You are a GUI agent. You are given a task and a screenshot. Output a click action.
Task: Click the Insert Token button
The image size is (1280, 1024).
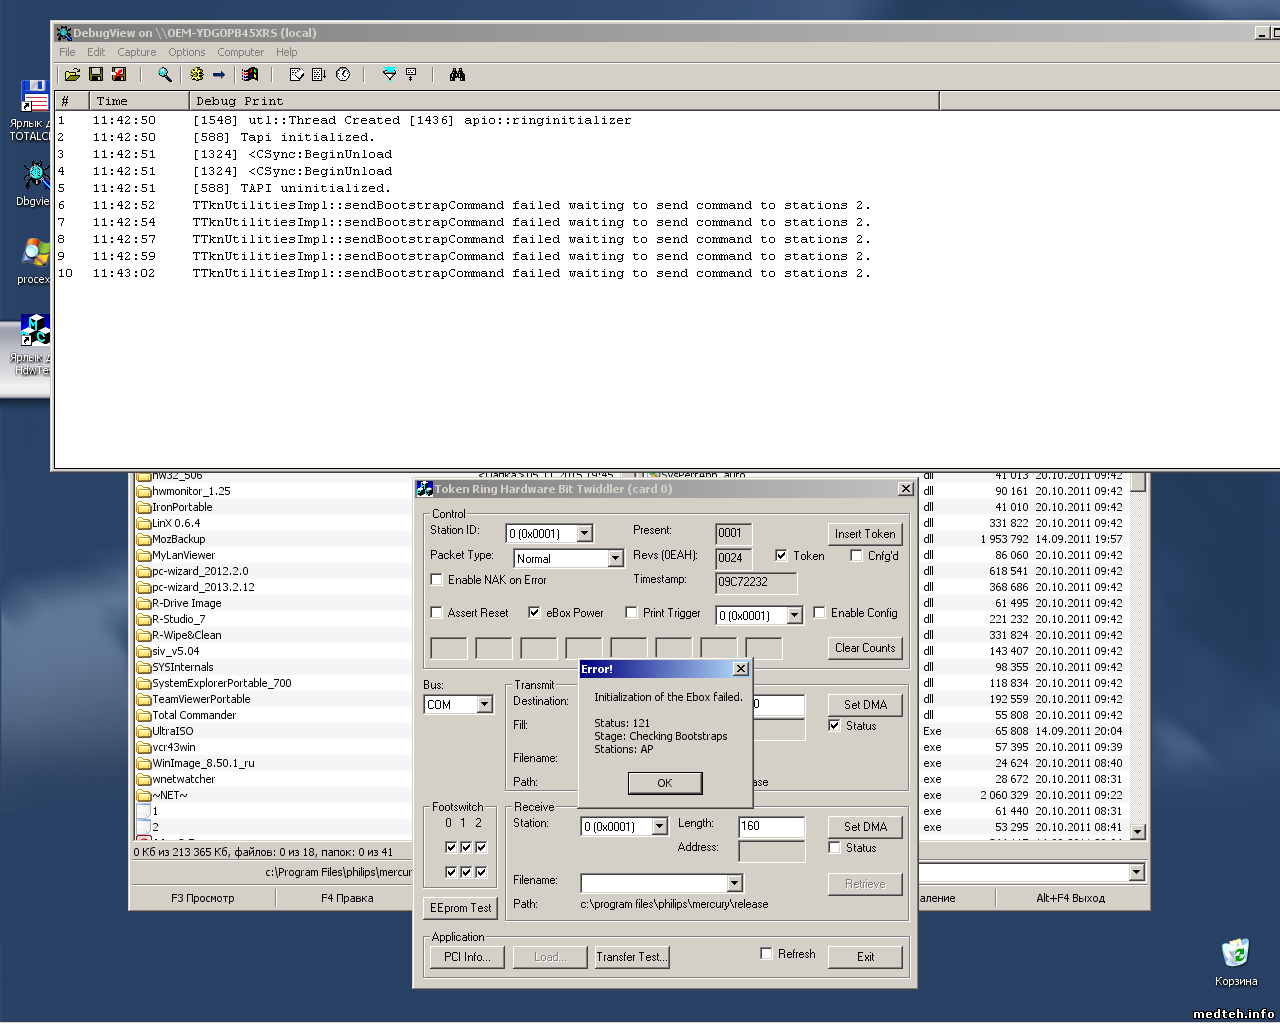[865, 534]
